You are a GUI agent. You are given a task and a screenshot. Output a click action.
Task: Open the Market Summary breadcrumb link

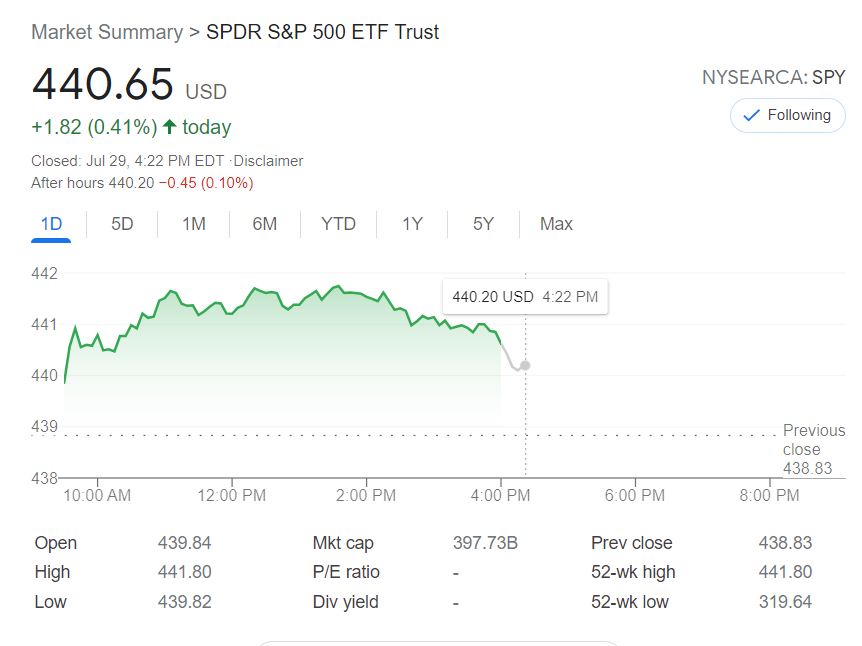tap(106, 32)
